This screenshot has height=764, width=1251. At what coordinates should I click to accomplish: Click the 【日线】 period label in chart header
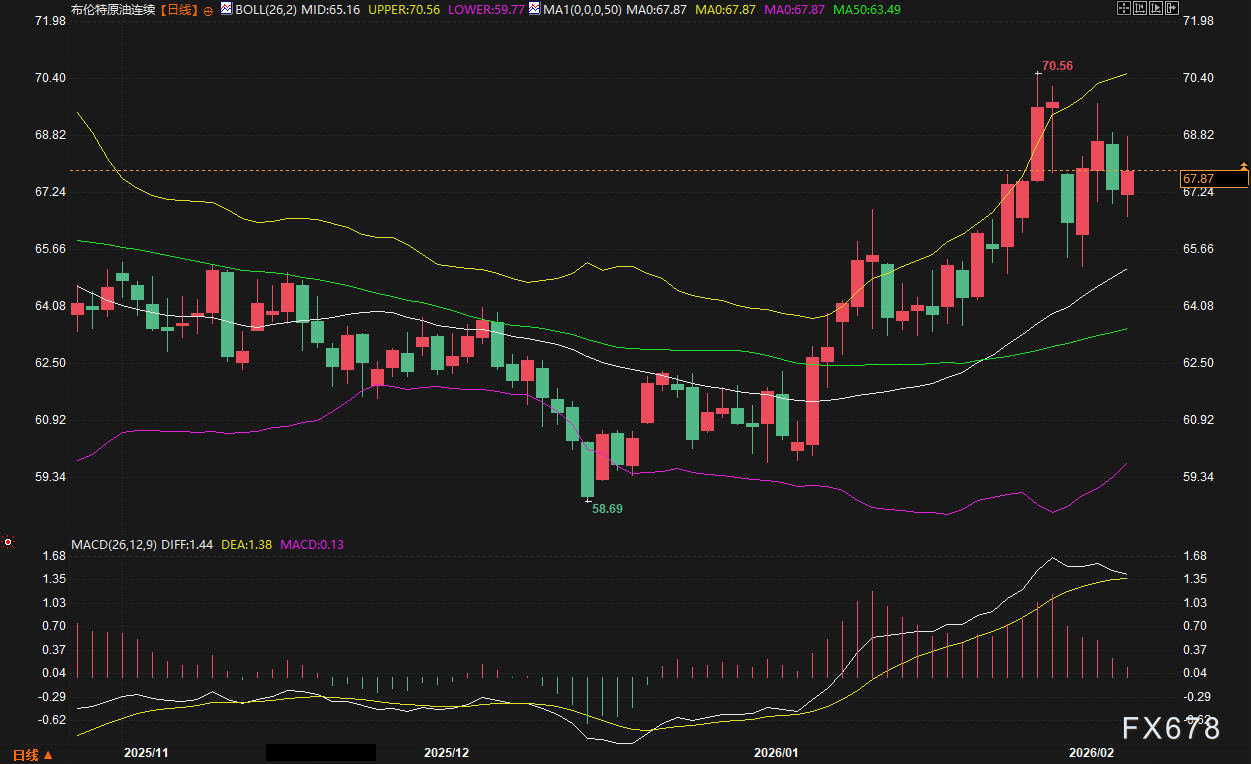point(179,9)
